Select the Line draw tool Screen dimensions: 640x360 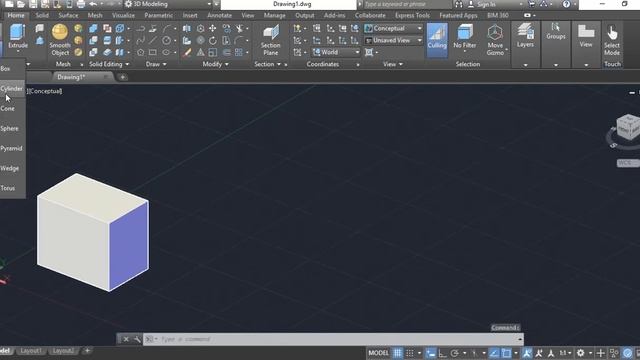point(153,40)
